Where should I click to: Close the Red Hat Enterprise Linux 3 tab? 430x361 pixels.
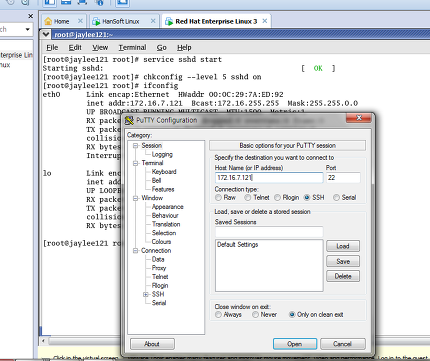point(265,21)
